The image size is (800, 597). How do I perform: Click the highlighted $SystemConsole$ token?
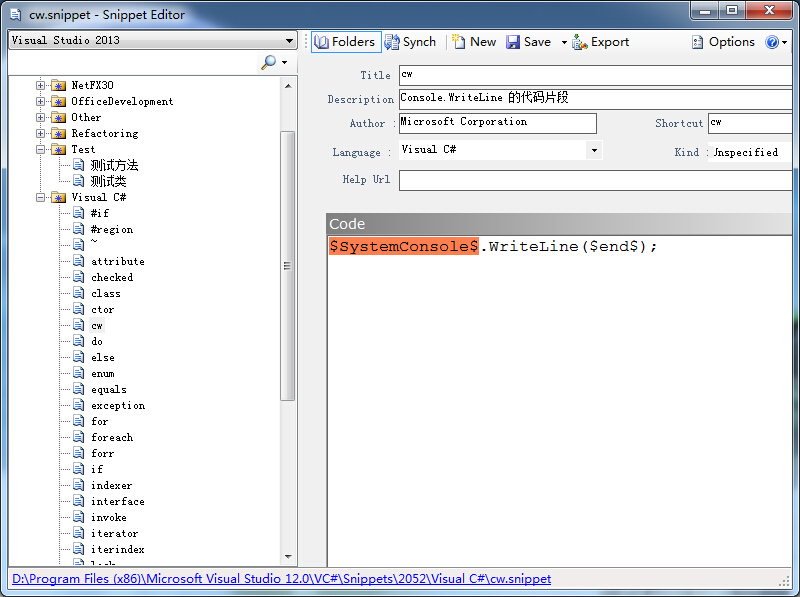pyautogui.click(x=404, y=246)
